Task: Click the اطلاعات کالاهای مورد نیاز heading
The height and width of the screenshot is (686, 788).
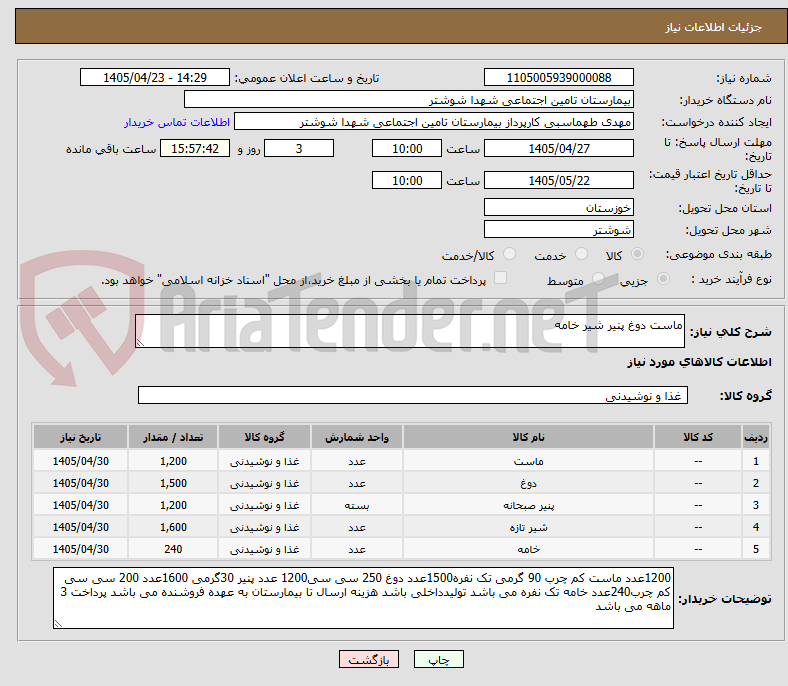Action: 699,362
